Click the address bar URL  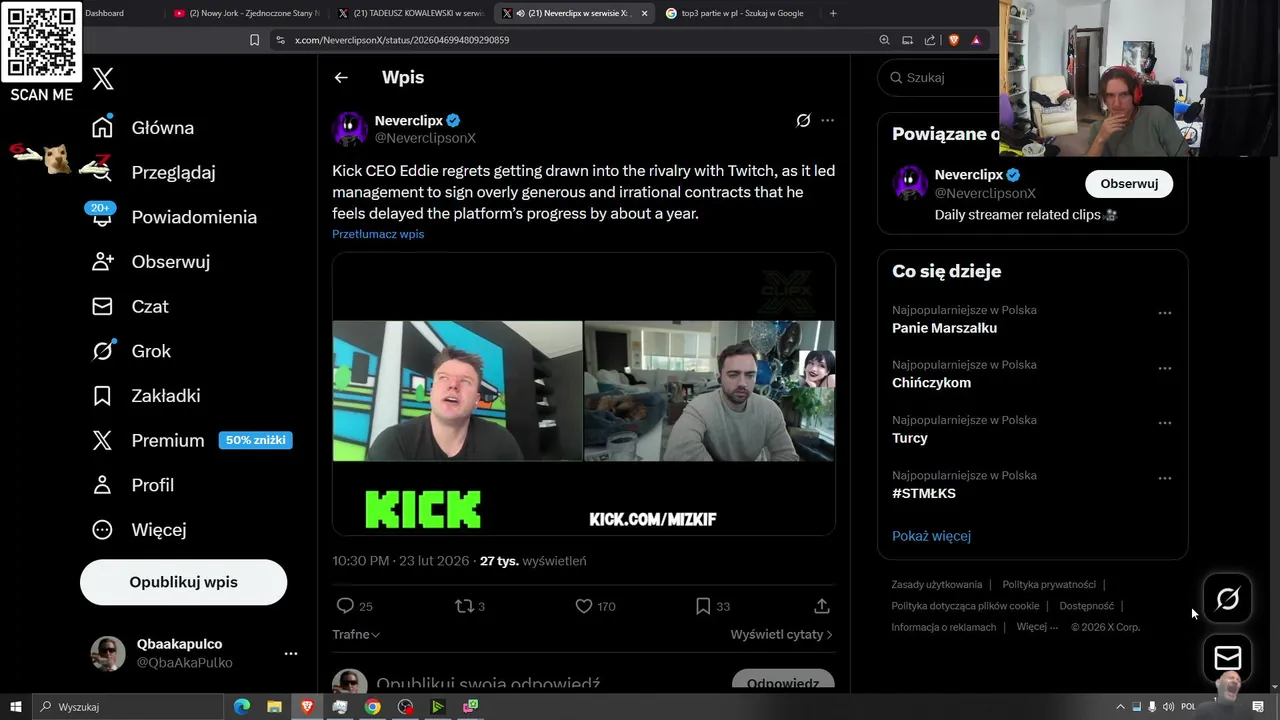click(x=402, y=40)
